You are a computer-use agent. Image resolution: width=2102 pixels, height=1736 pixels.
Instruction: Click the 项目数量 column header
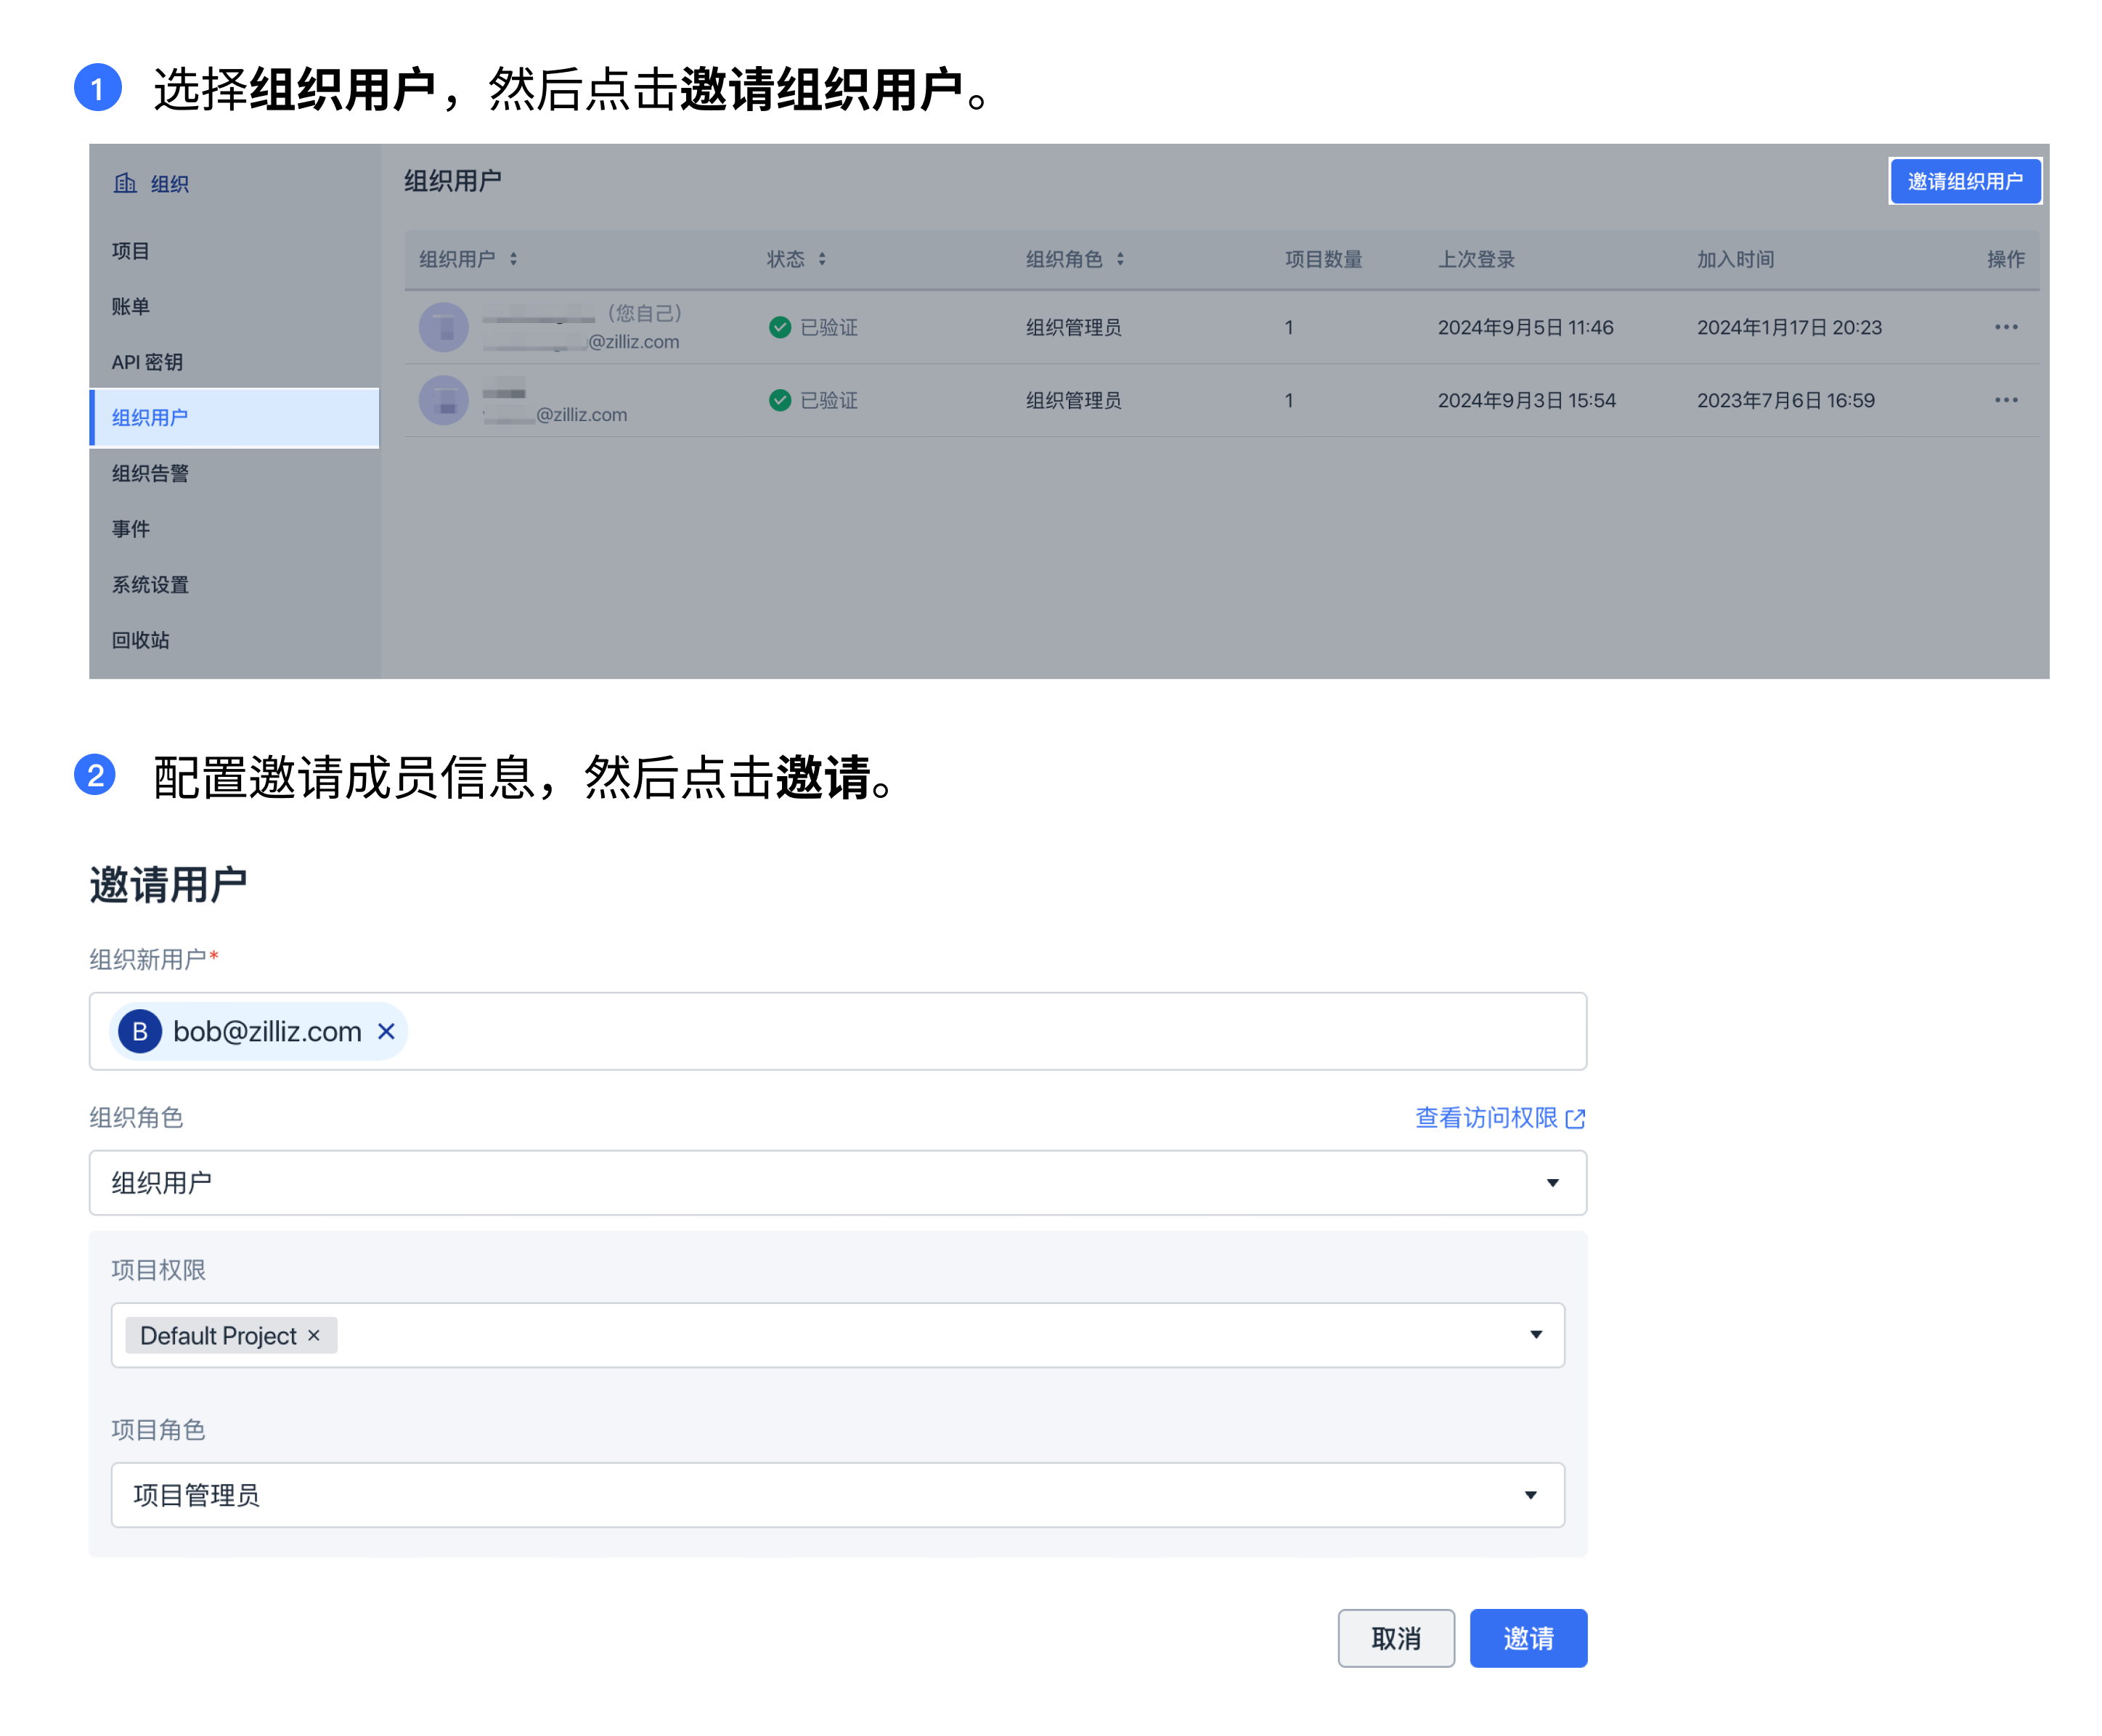coord(1323,259)
